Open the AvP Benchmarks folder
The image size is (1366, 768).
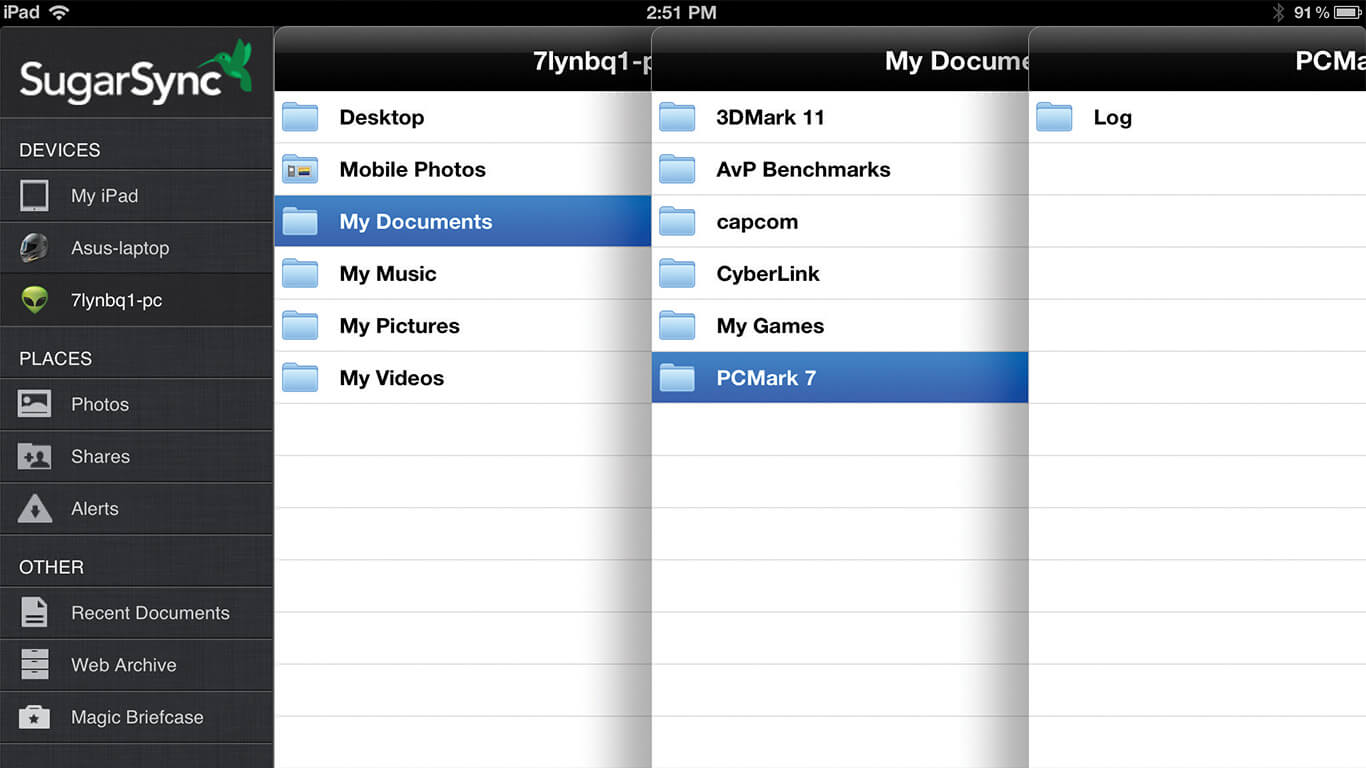[802, 169]
